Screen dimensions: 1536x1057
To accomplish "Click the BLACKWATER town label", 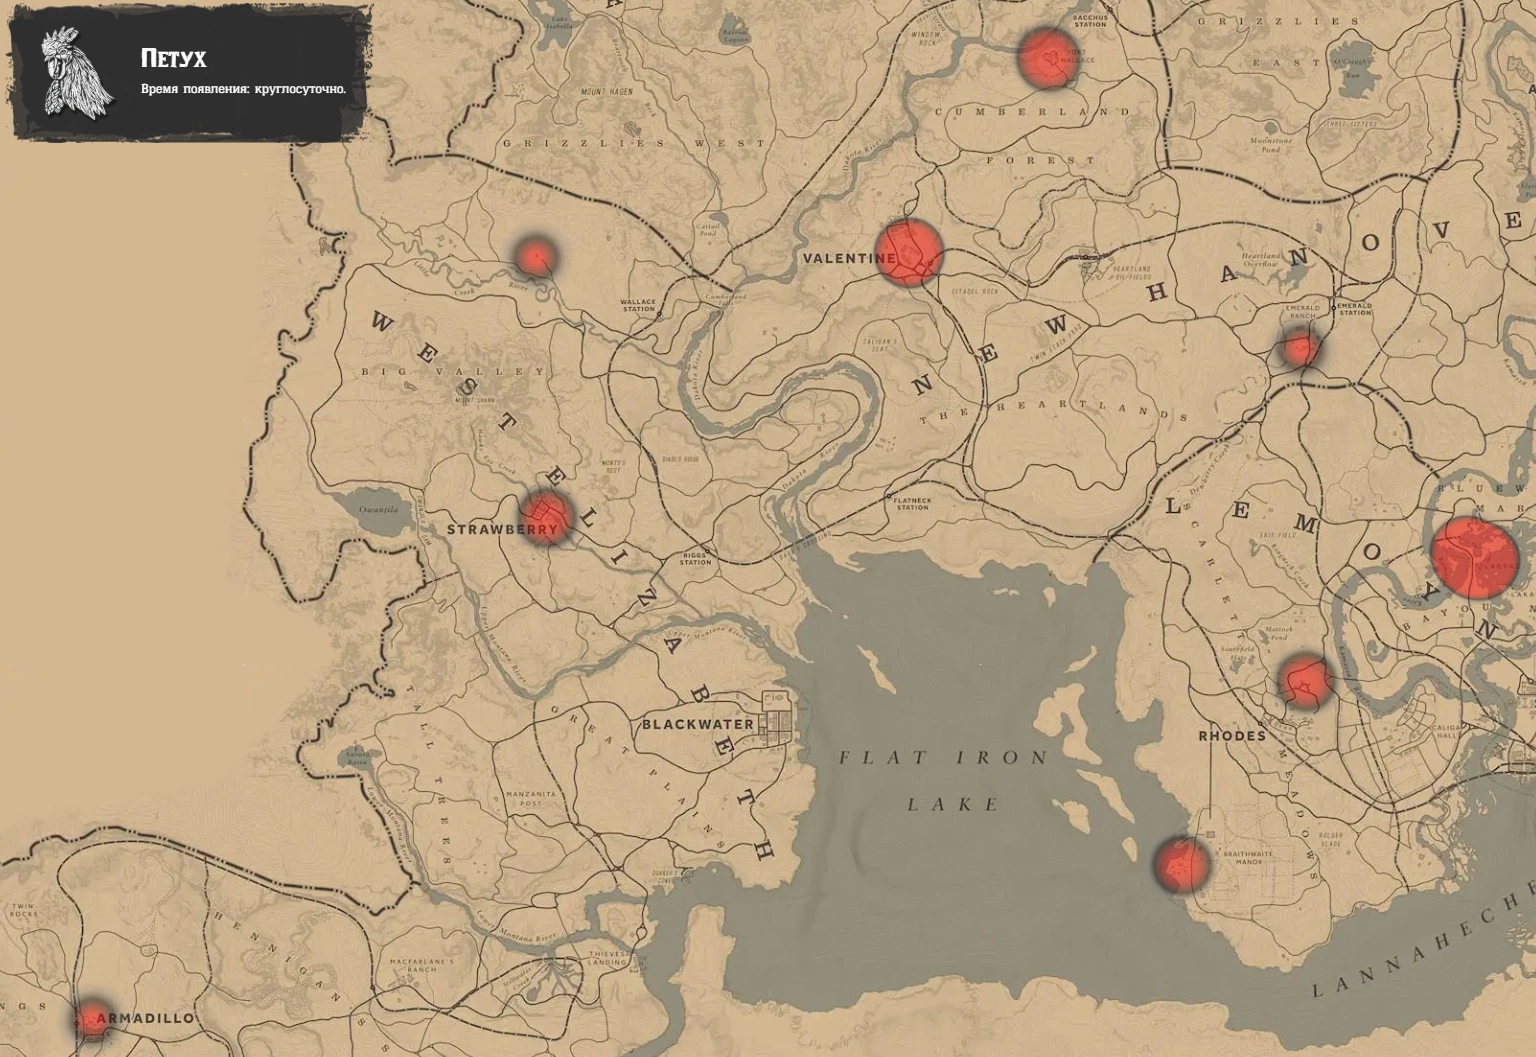I will tap(698, 723).
